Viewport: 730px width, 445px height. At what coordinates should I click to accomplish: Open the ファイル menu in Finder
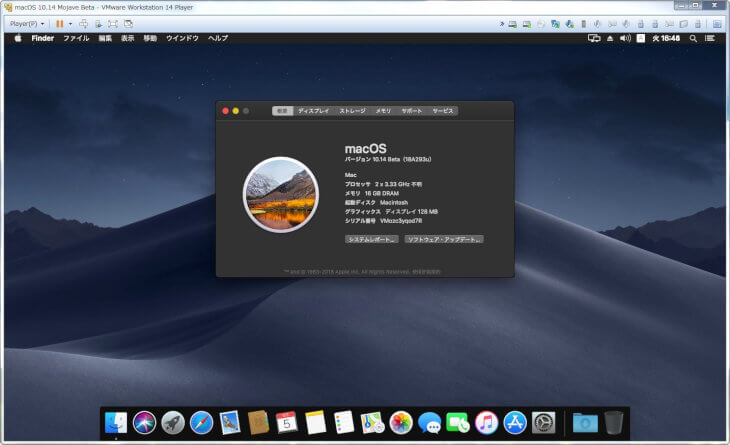pos(76,38)
